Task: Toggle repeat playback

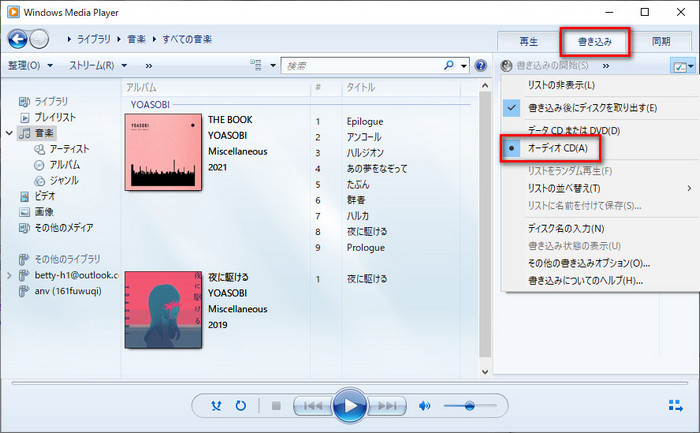Action: click(x=241, y=406)
